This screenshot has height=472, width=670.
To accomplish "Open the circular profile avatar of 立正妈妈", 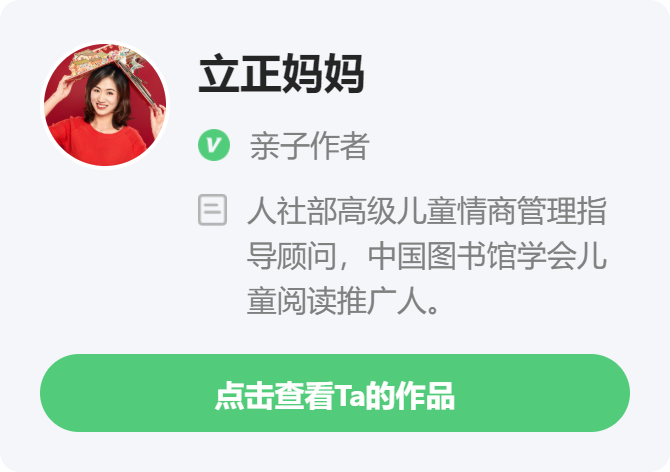I will [x=105, y=105].
